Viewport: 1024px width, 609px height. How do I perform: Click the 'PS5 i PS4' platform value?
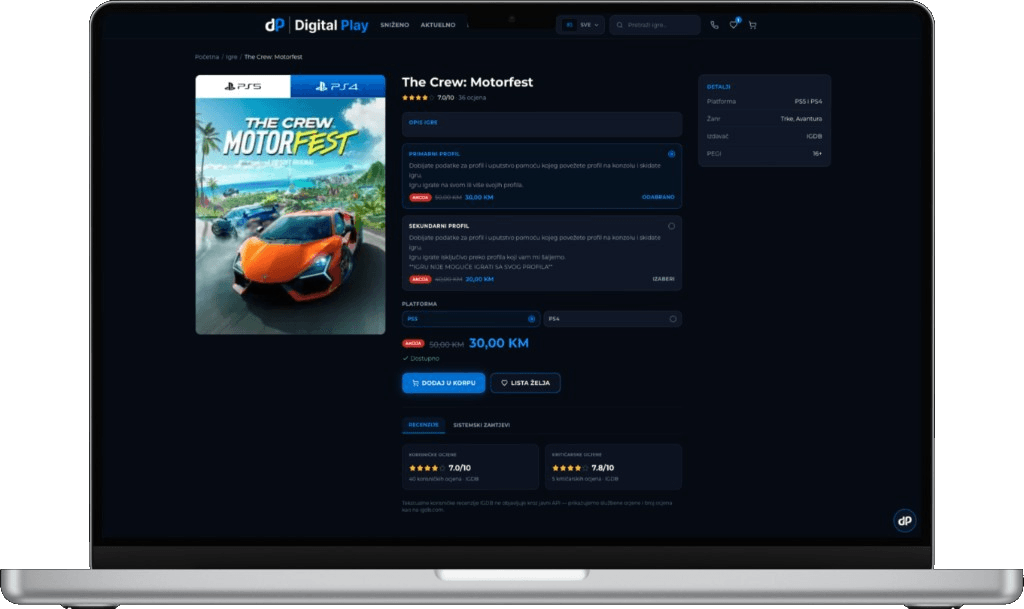pyautogui.click(x=808, y=101)
